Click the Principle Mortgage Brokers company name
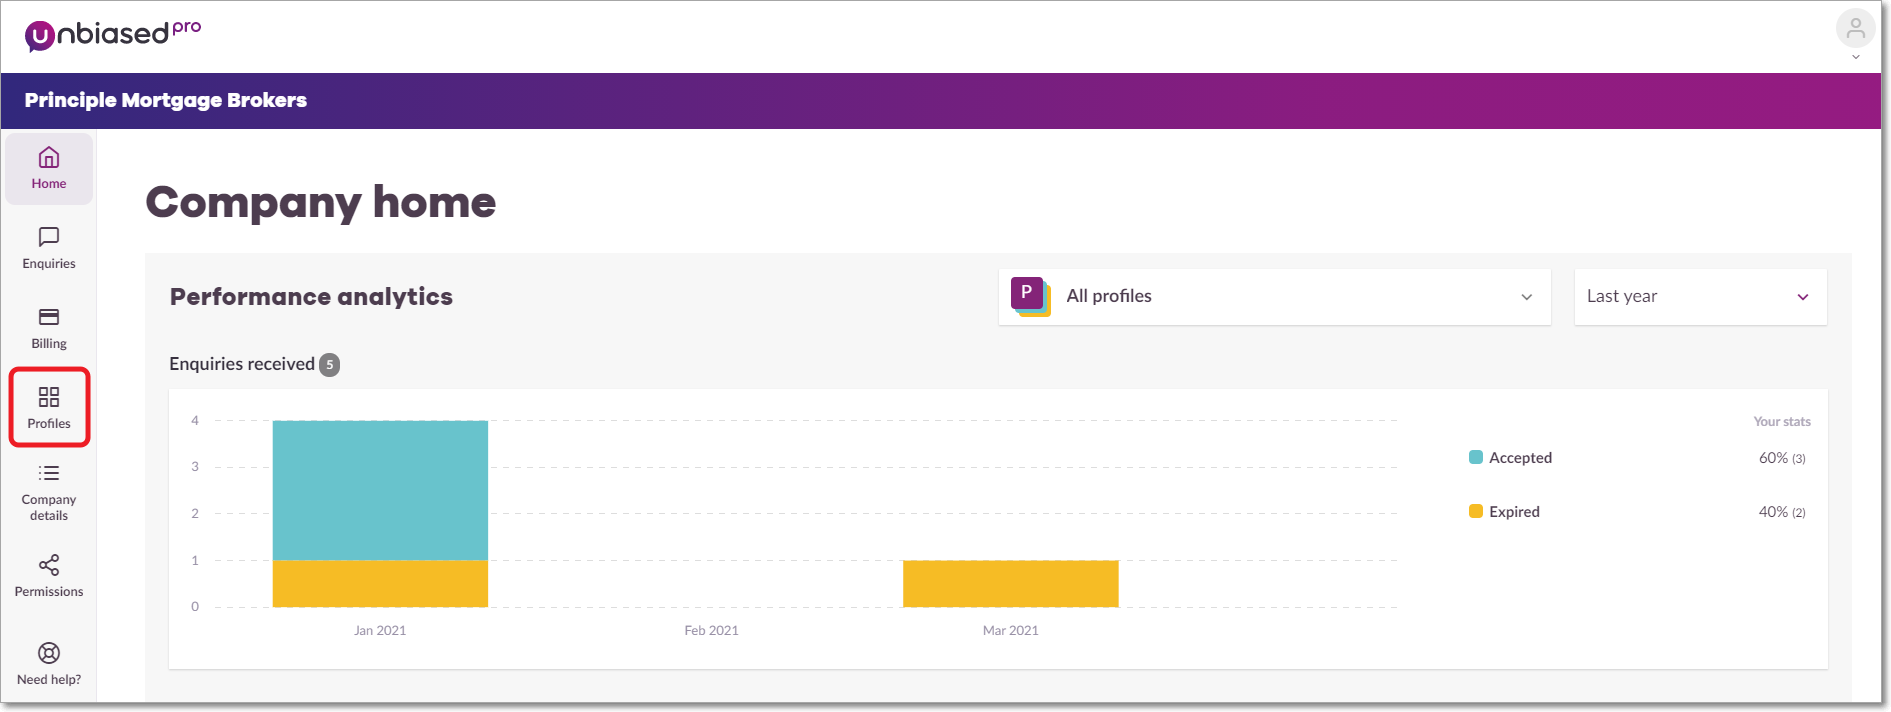 (x=166, y=100)
